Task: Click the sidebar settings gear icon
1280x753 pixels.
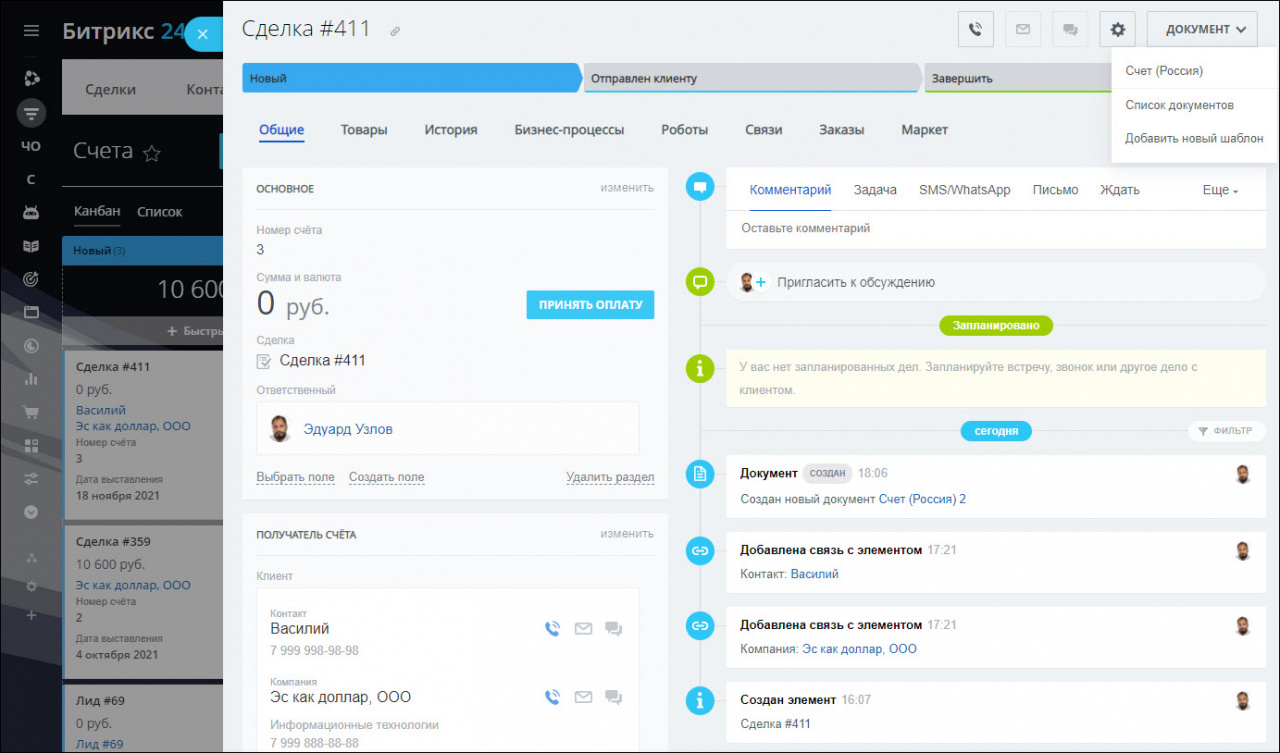Action: [31, 586]
